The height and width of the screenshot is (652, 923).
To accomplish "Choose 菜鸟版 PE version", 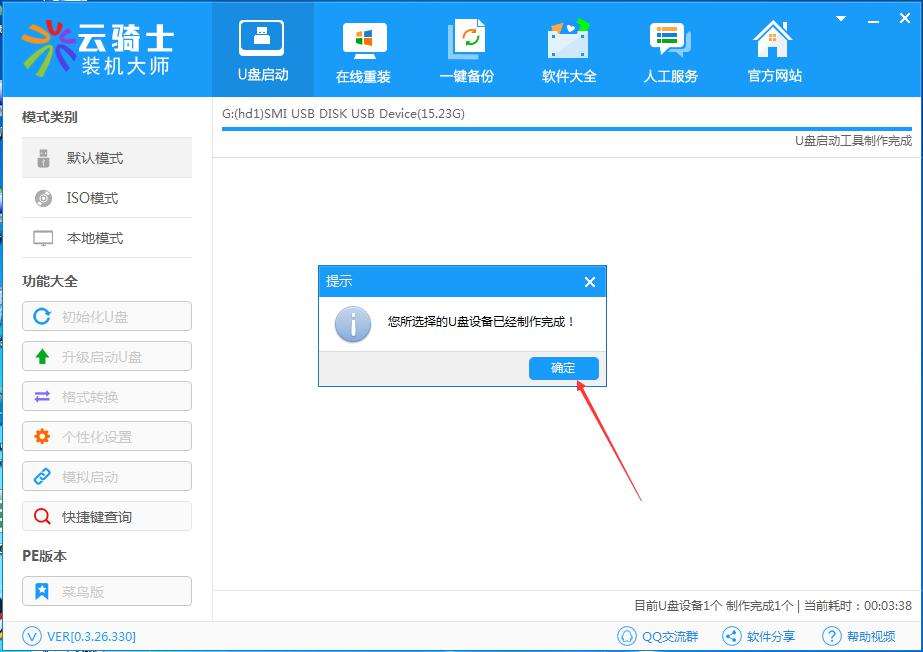I will tap(106, 591).
